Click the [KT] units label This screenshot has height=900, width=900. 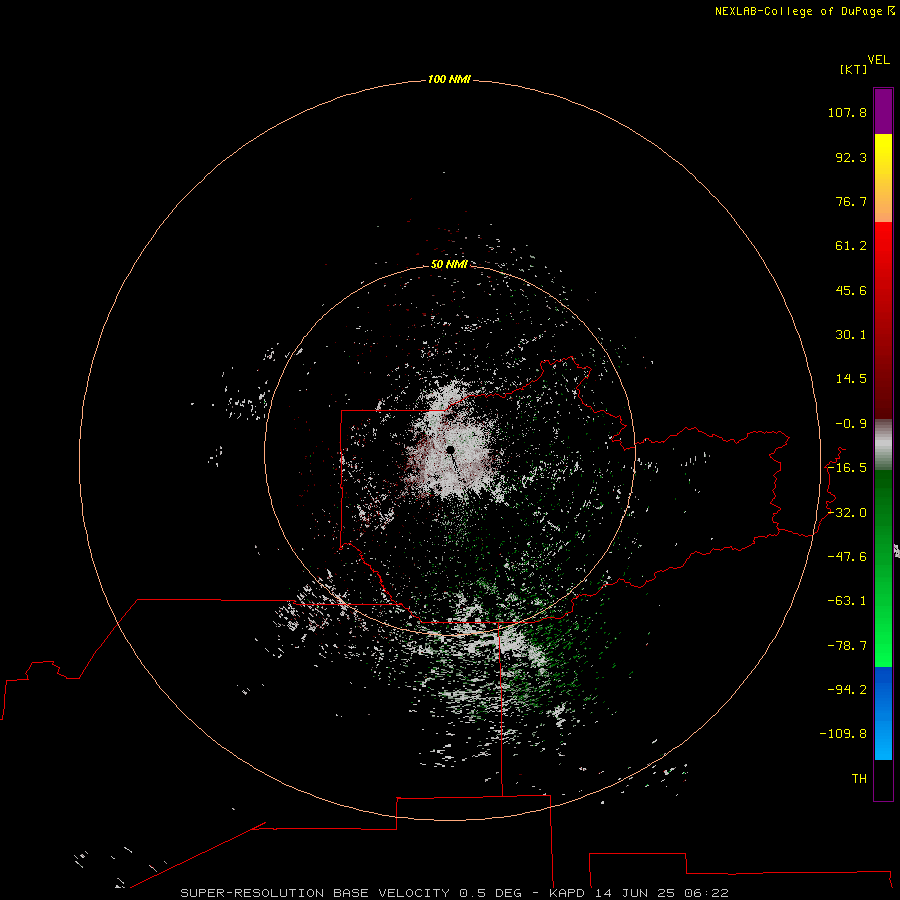[853, 69]
